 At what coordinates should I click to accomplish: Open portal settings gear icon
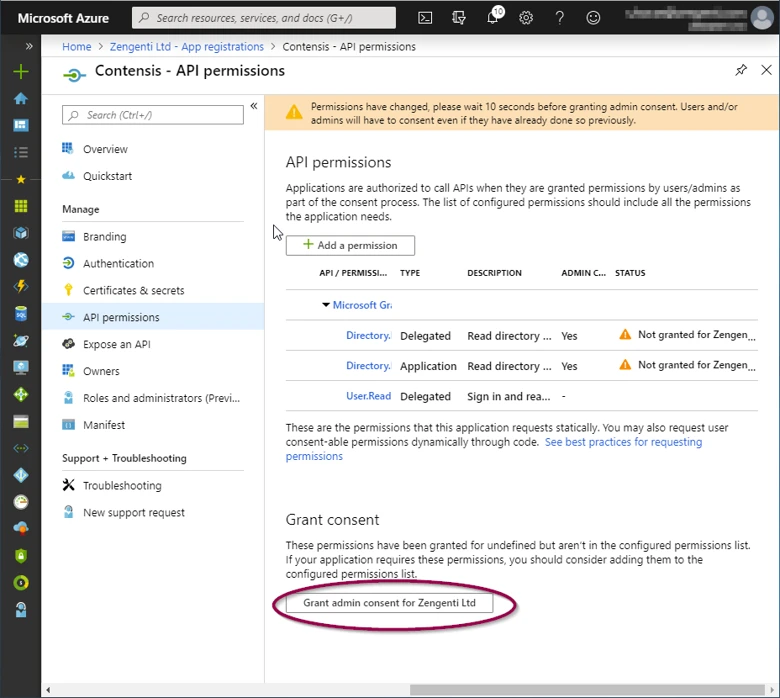pos(526,18)
